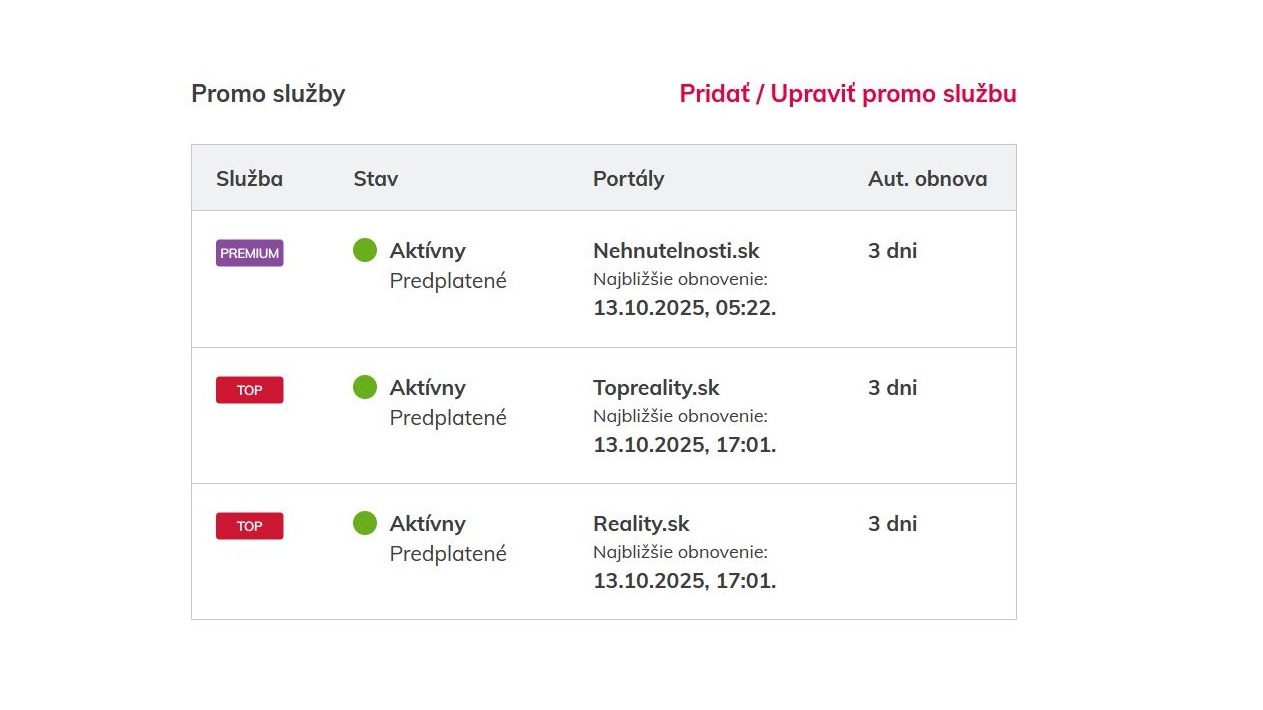This screenshot has width=1263, height=710.
Task: Click the Portály column header
Action: click(628, 179)
